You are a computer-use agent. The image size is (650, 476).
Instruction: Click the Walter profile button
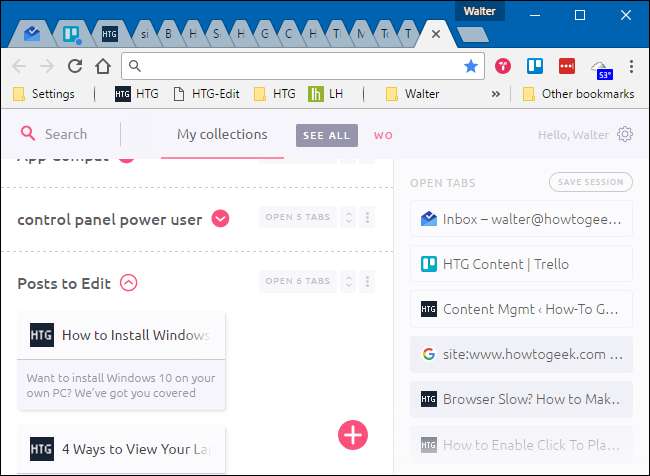[x=480, y=11]
